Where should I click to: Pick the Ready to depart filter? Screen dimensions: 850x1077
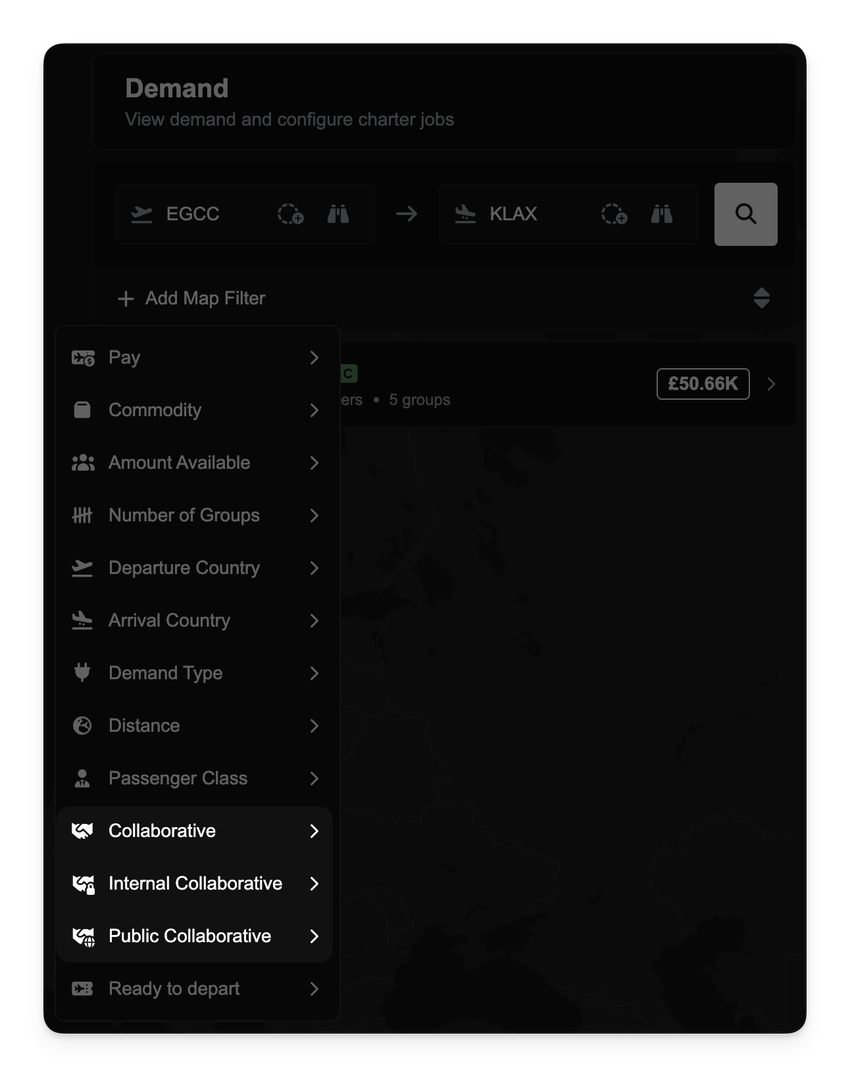[174, 989]
